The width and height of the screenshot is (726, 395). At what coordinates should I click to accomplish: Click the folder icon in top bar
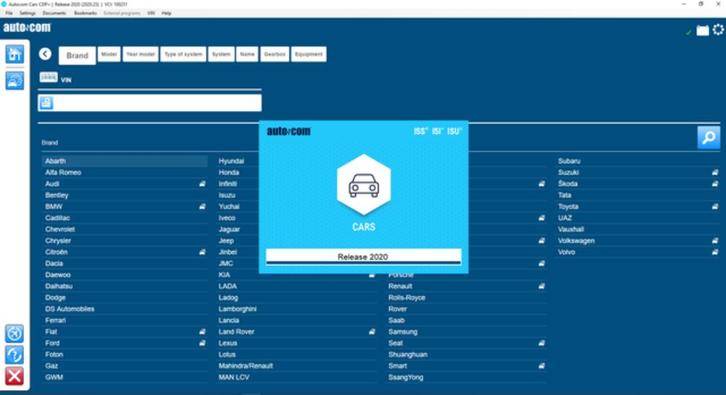702,31
